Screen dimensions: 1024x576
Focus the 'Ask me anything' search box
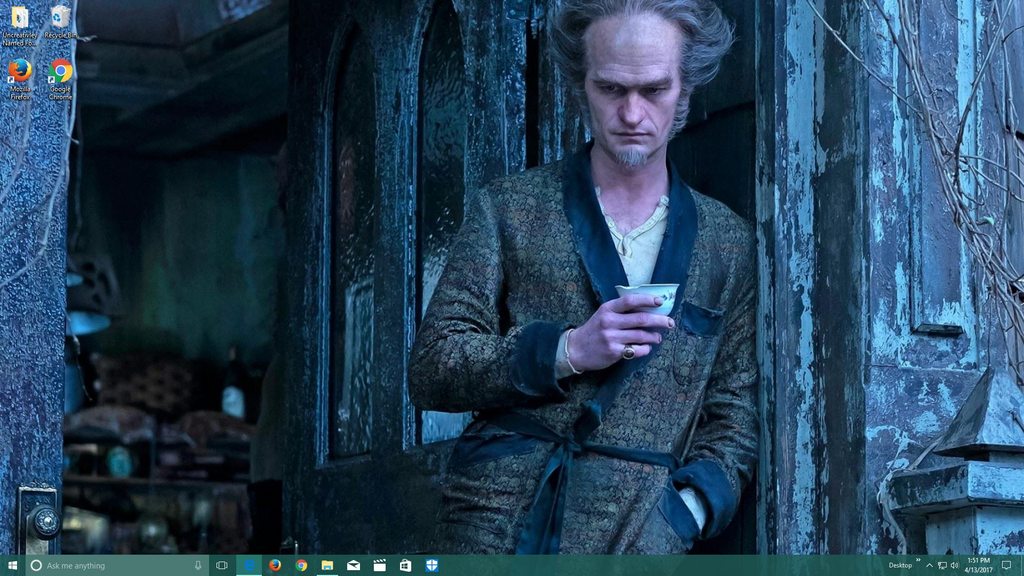point(117,566)
